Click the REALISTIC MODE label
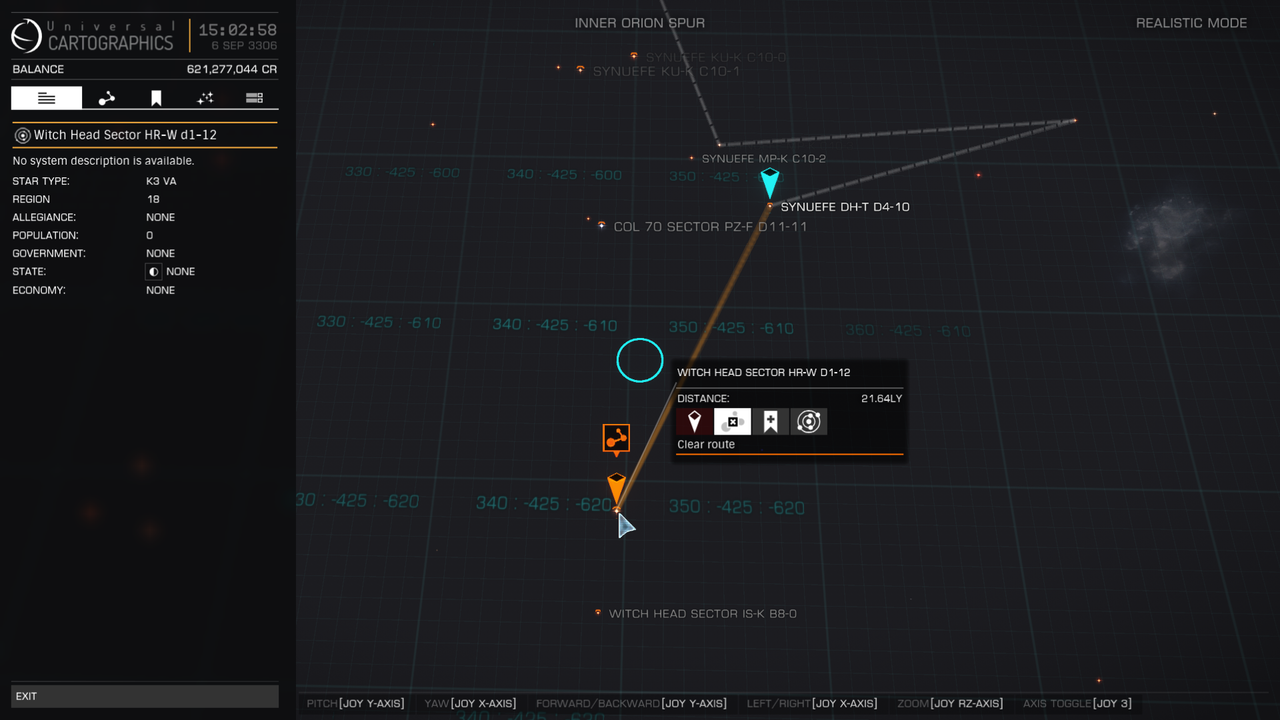 pos(1191,23)
